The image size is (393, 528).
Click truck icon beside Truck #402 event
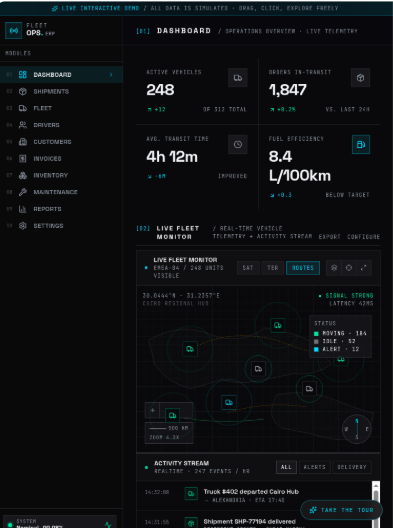tap(191, 494)
